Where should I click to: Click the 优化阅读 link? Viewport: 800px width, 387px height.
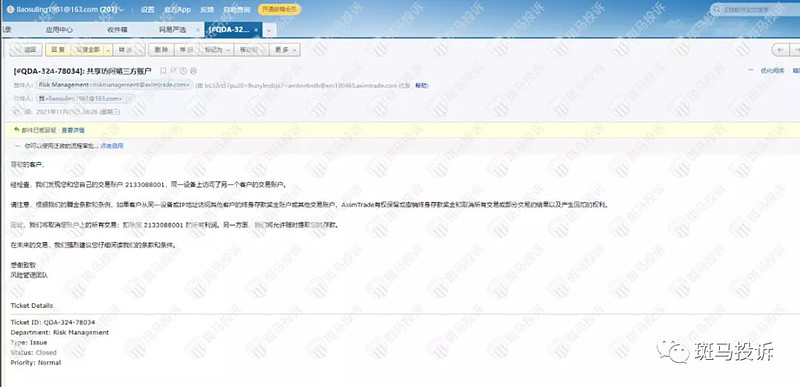point(772,71)
